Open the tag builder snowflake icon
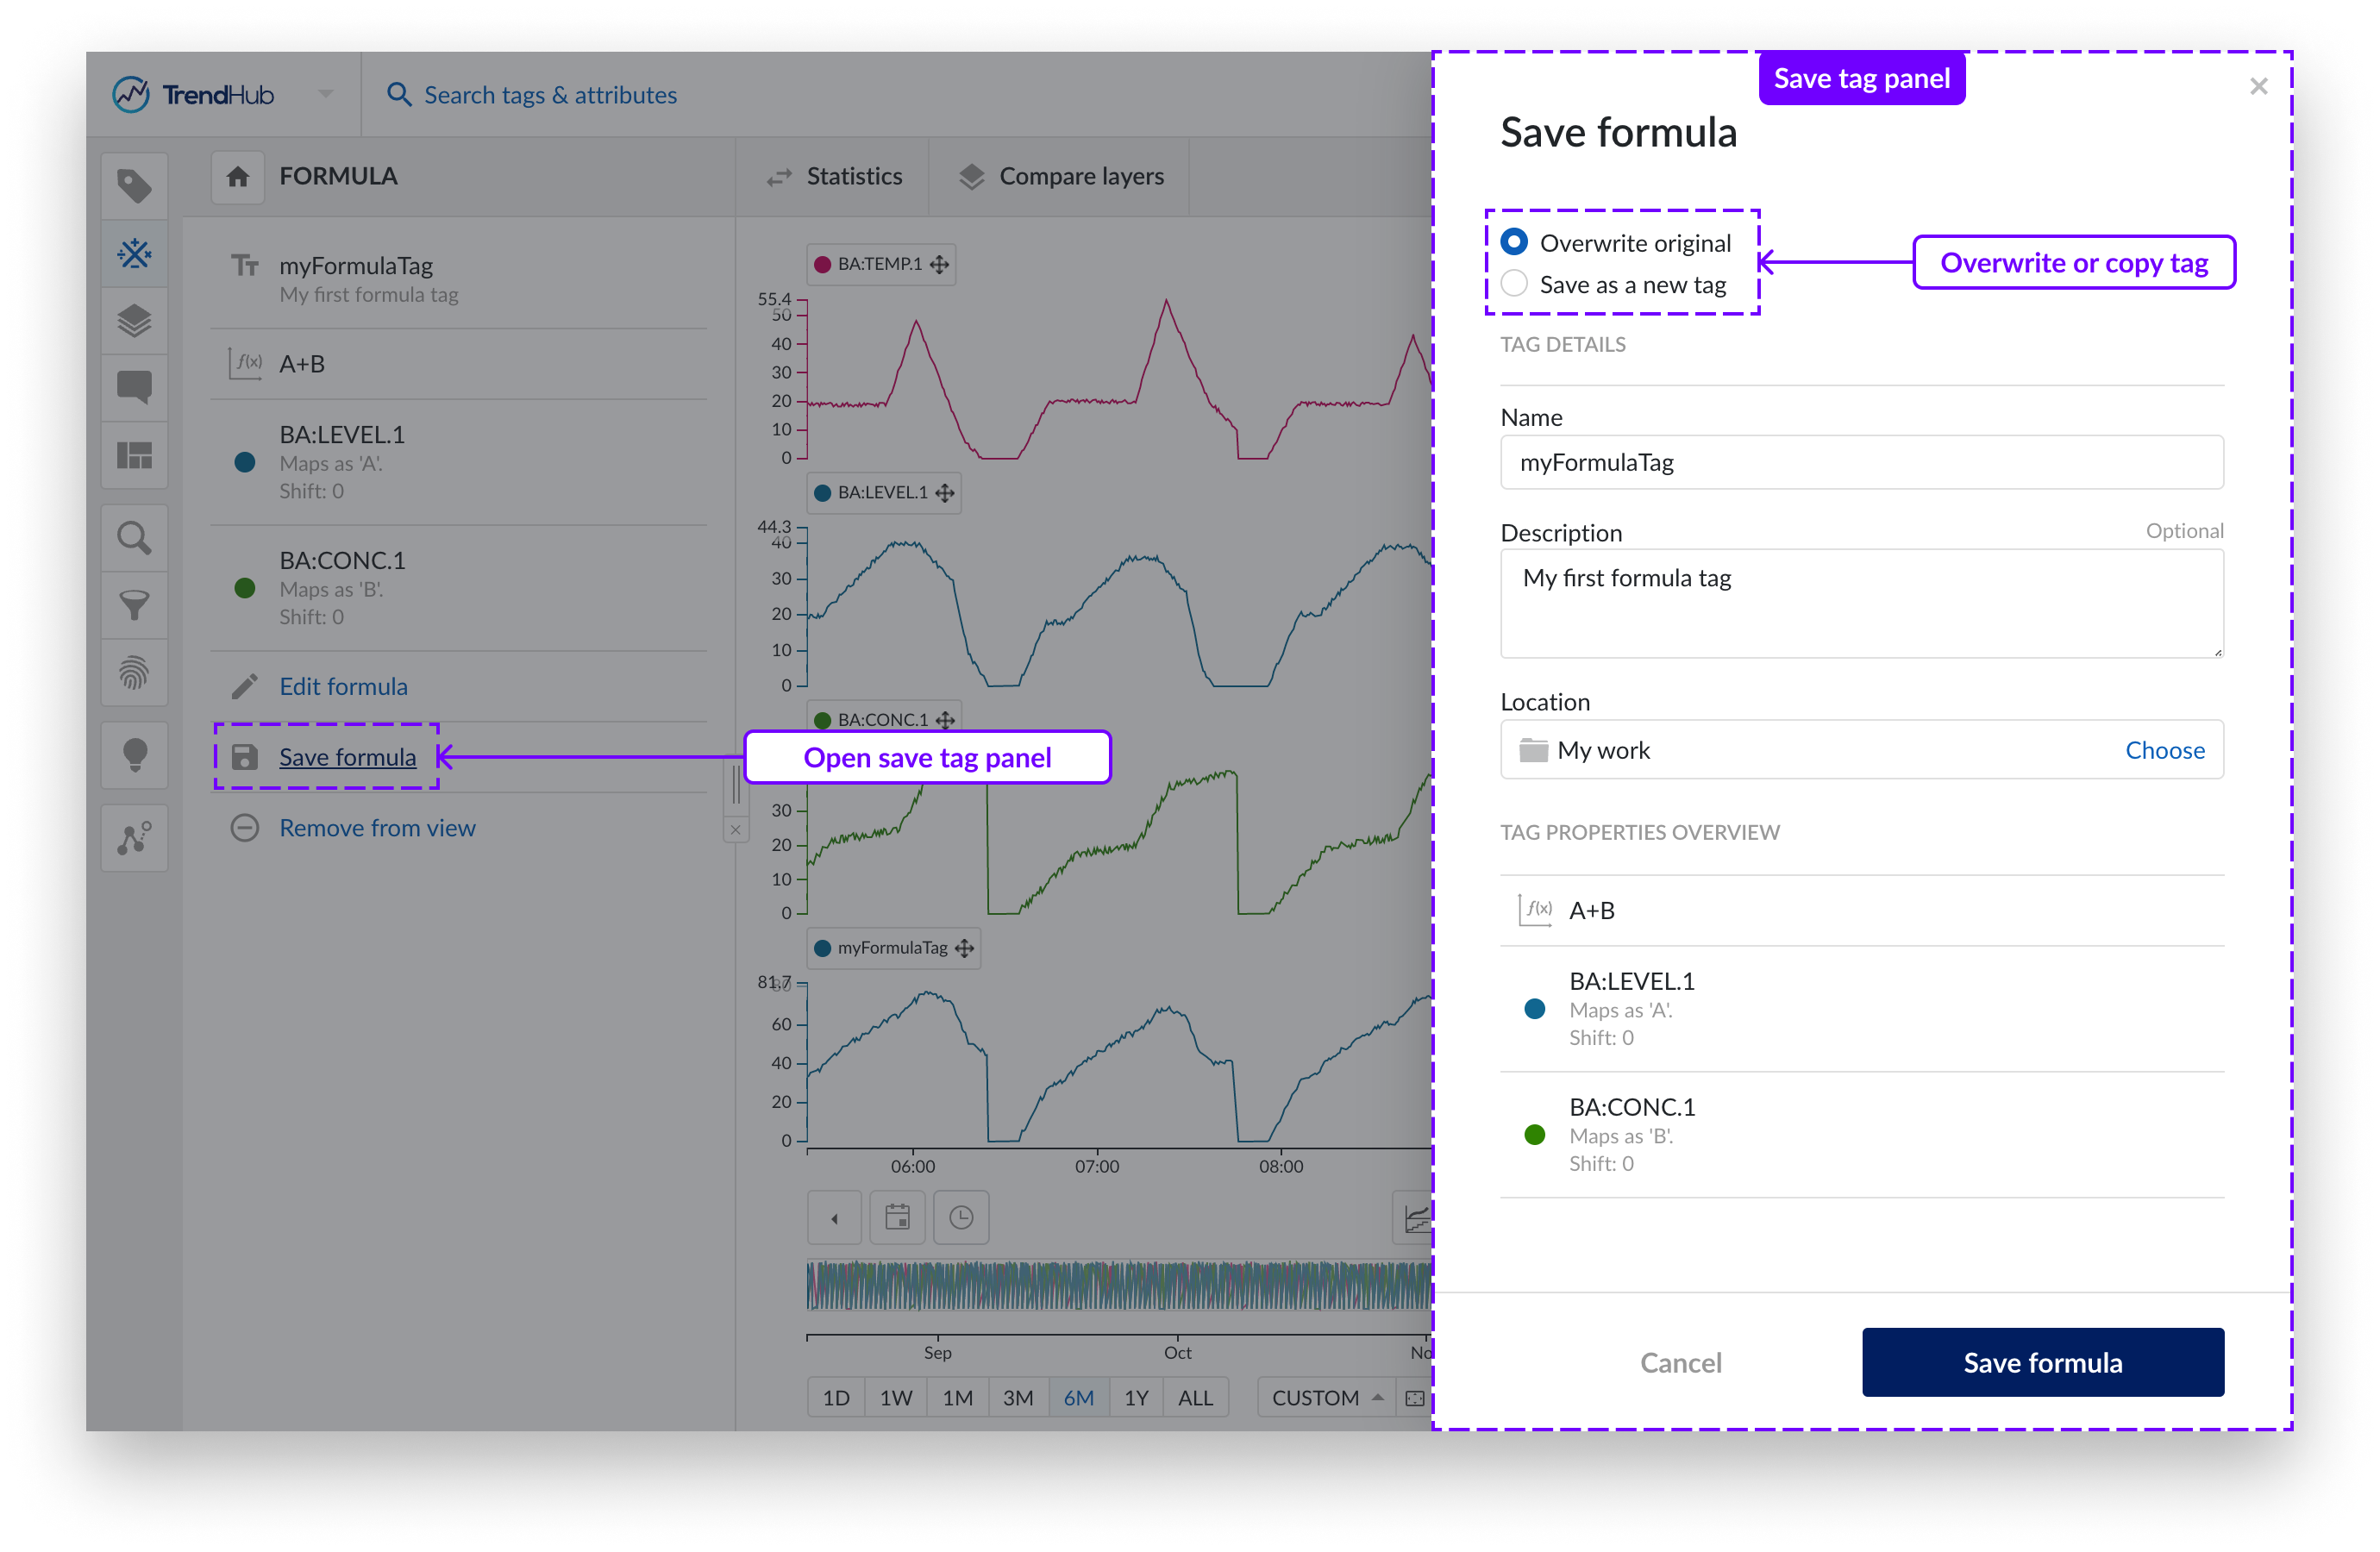The image size is (2380, 1552). point(134,253)
